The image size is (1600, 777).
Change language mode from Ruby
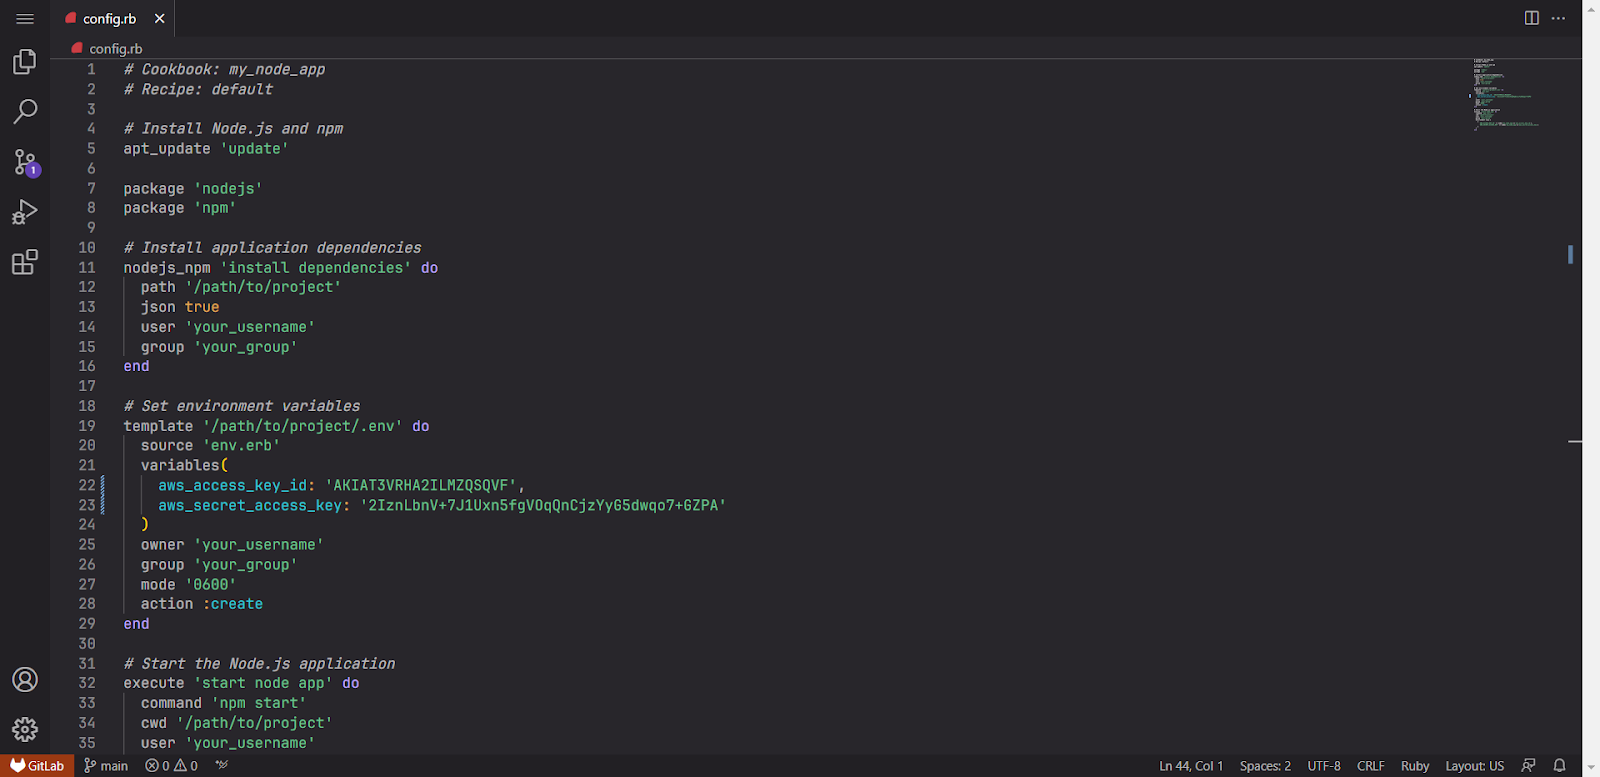click(x=1415, y=766)
